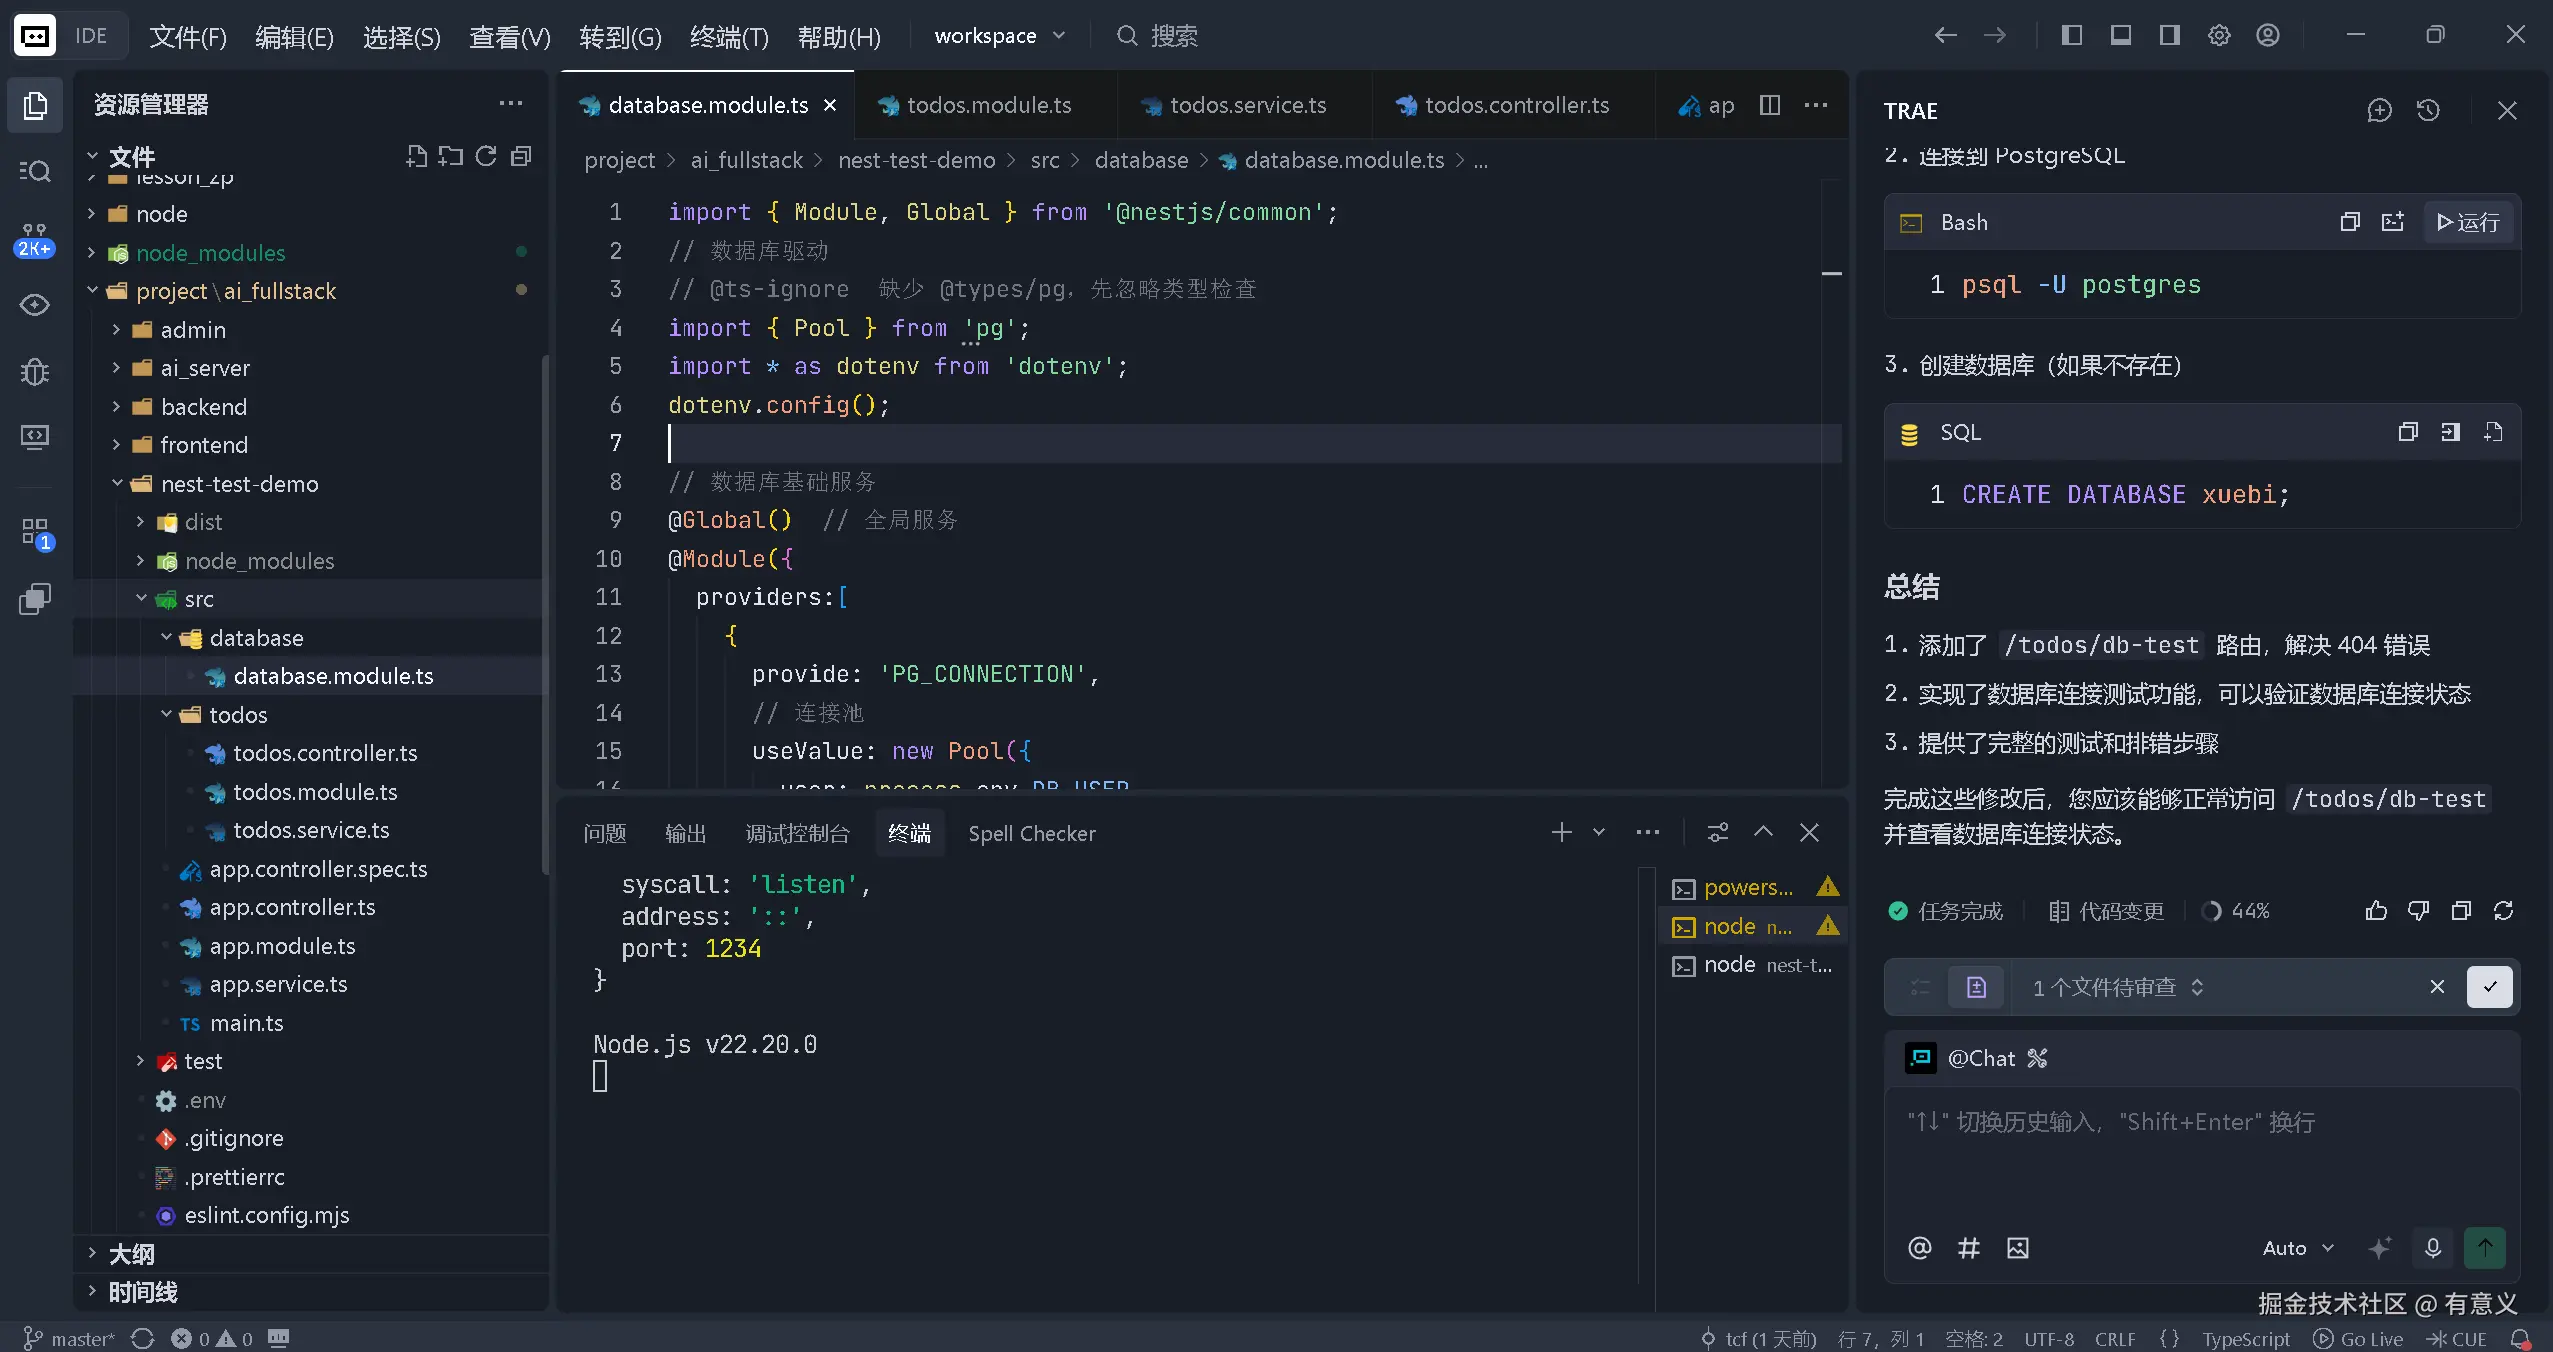Click the new chat icon in TRAE panel
Image resolution: width=2553 pixels, height=1352 pixels.
click(2379, 111)
